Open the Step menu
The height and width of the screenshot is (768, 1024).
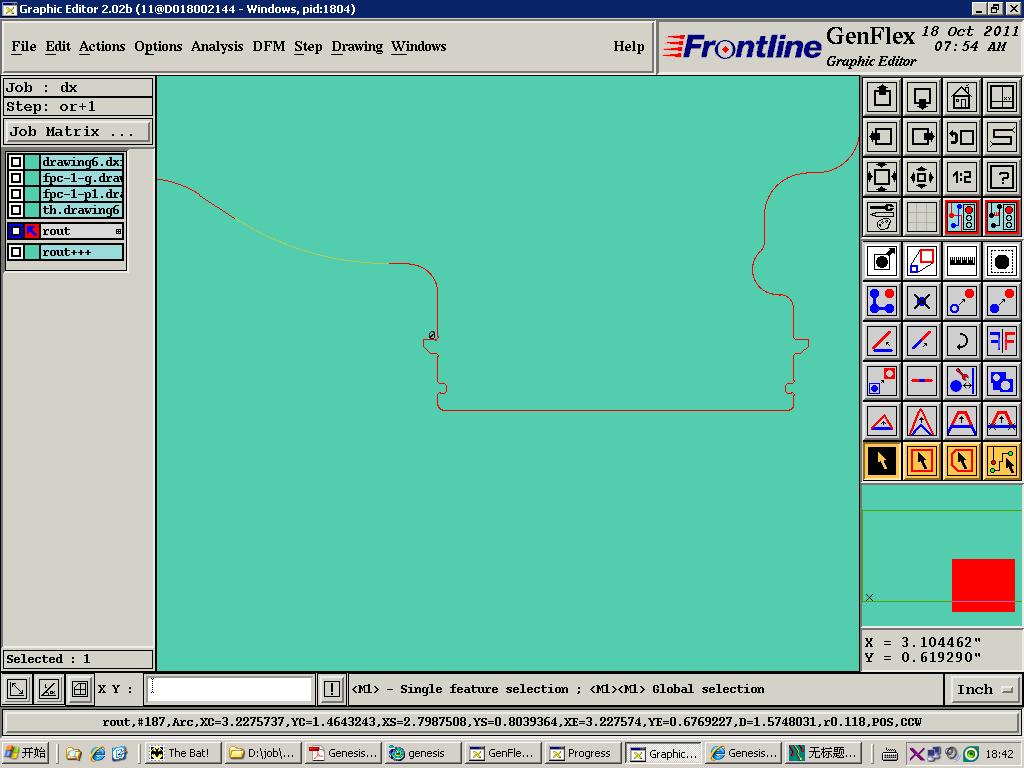coord(308,46)
